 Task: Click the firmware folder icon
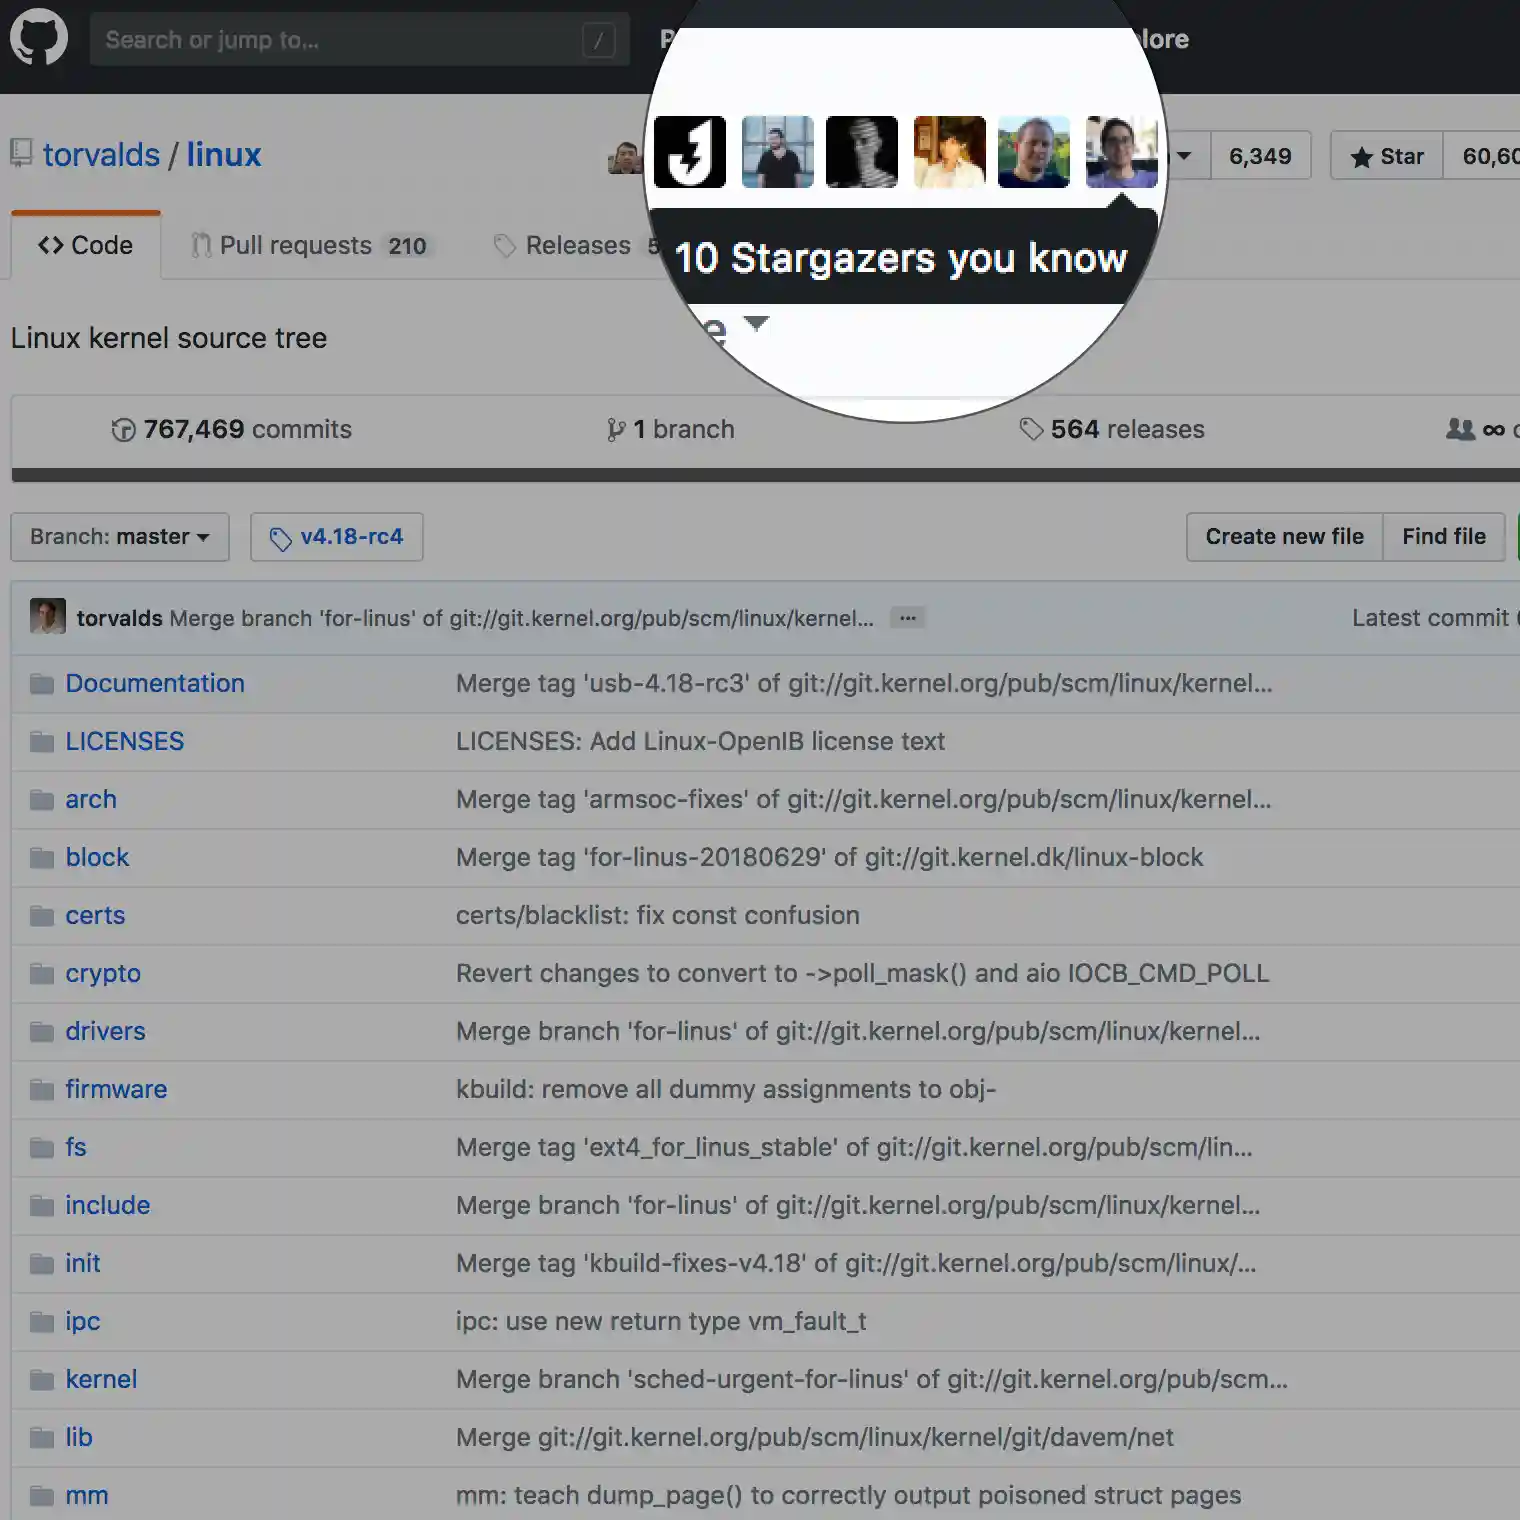tap(42, 1090)
